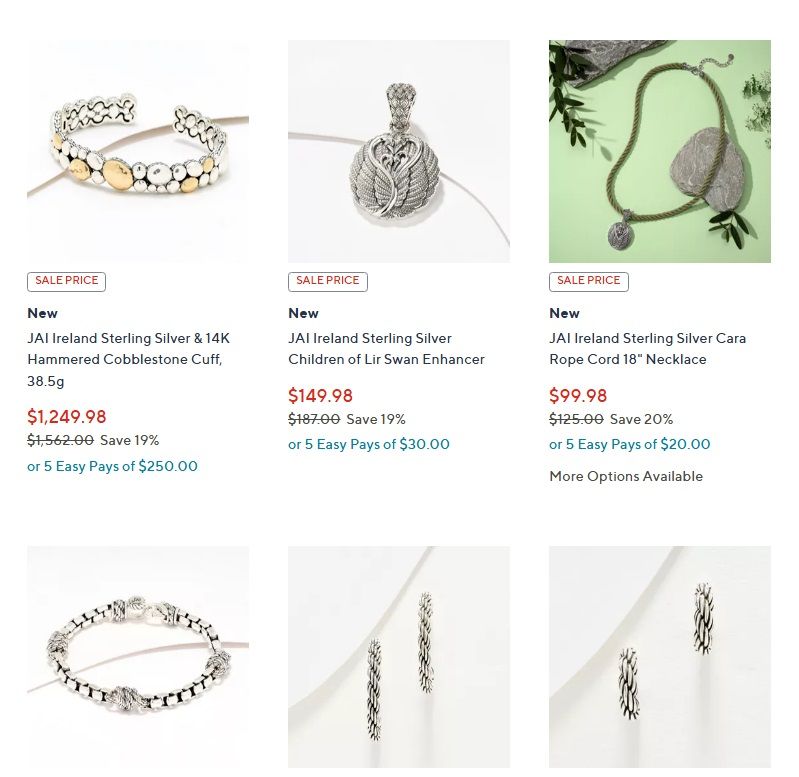The height and width of the screenshot is (777, 799).
Task: Open the long woven hoop earrings image
Action: (399, 657)
